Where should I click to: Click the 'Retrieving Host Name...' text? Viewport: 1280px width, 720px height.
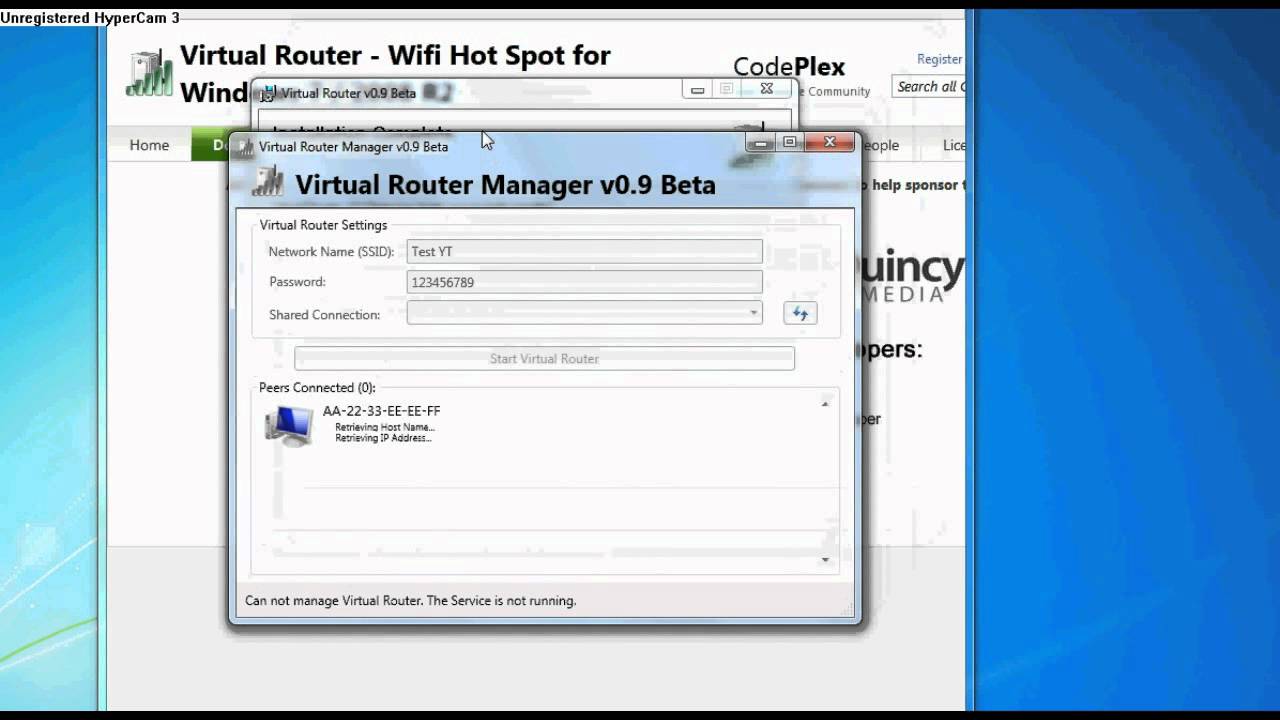click(385, 427)
